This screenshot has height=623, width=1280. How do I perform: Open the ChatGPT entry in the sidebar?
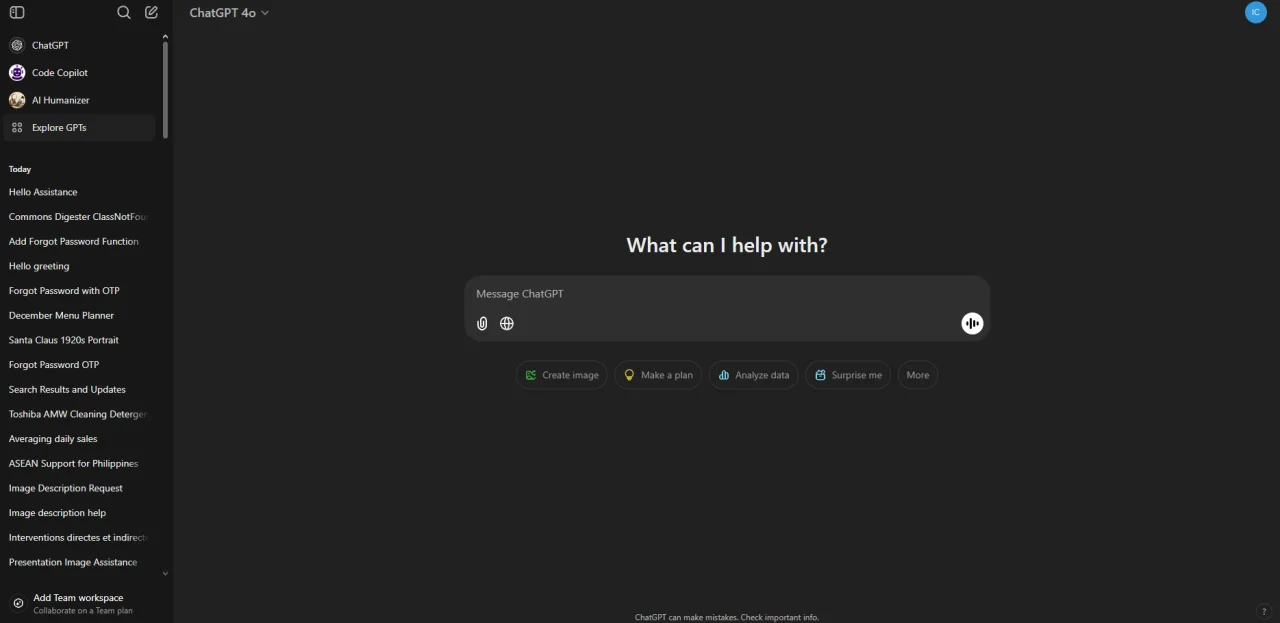[x=80, y=45]
